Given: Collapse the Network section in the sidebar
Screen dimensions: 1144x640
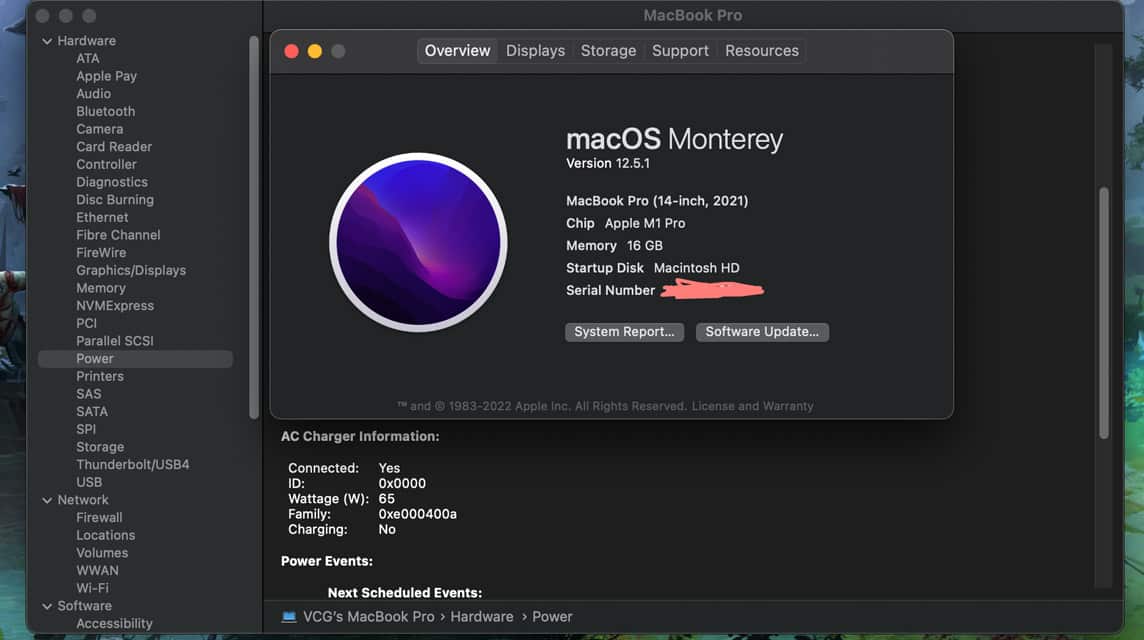Looking at the screenshot, I should pos(47,501).
